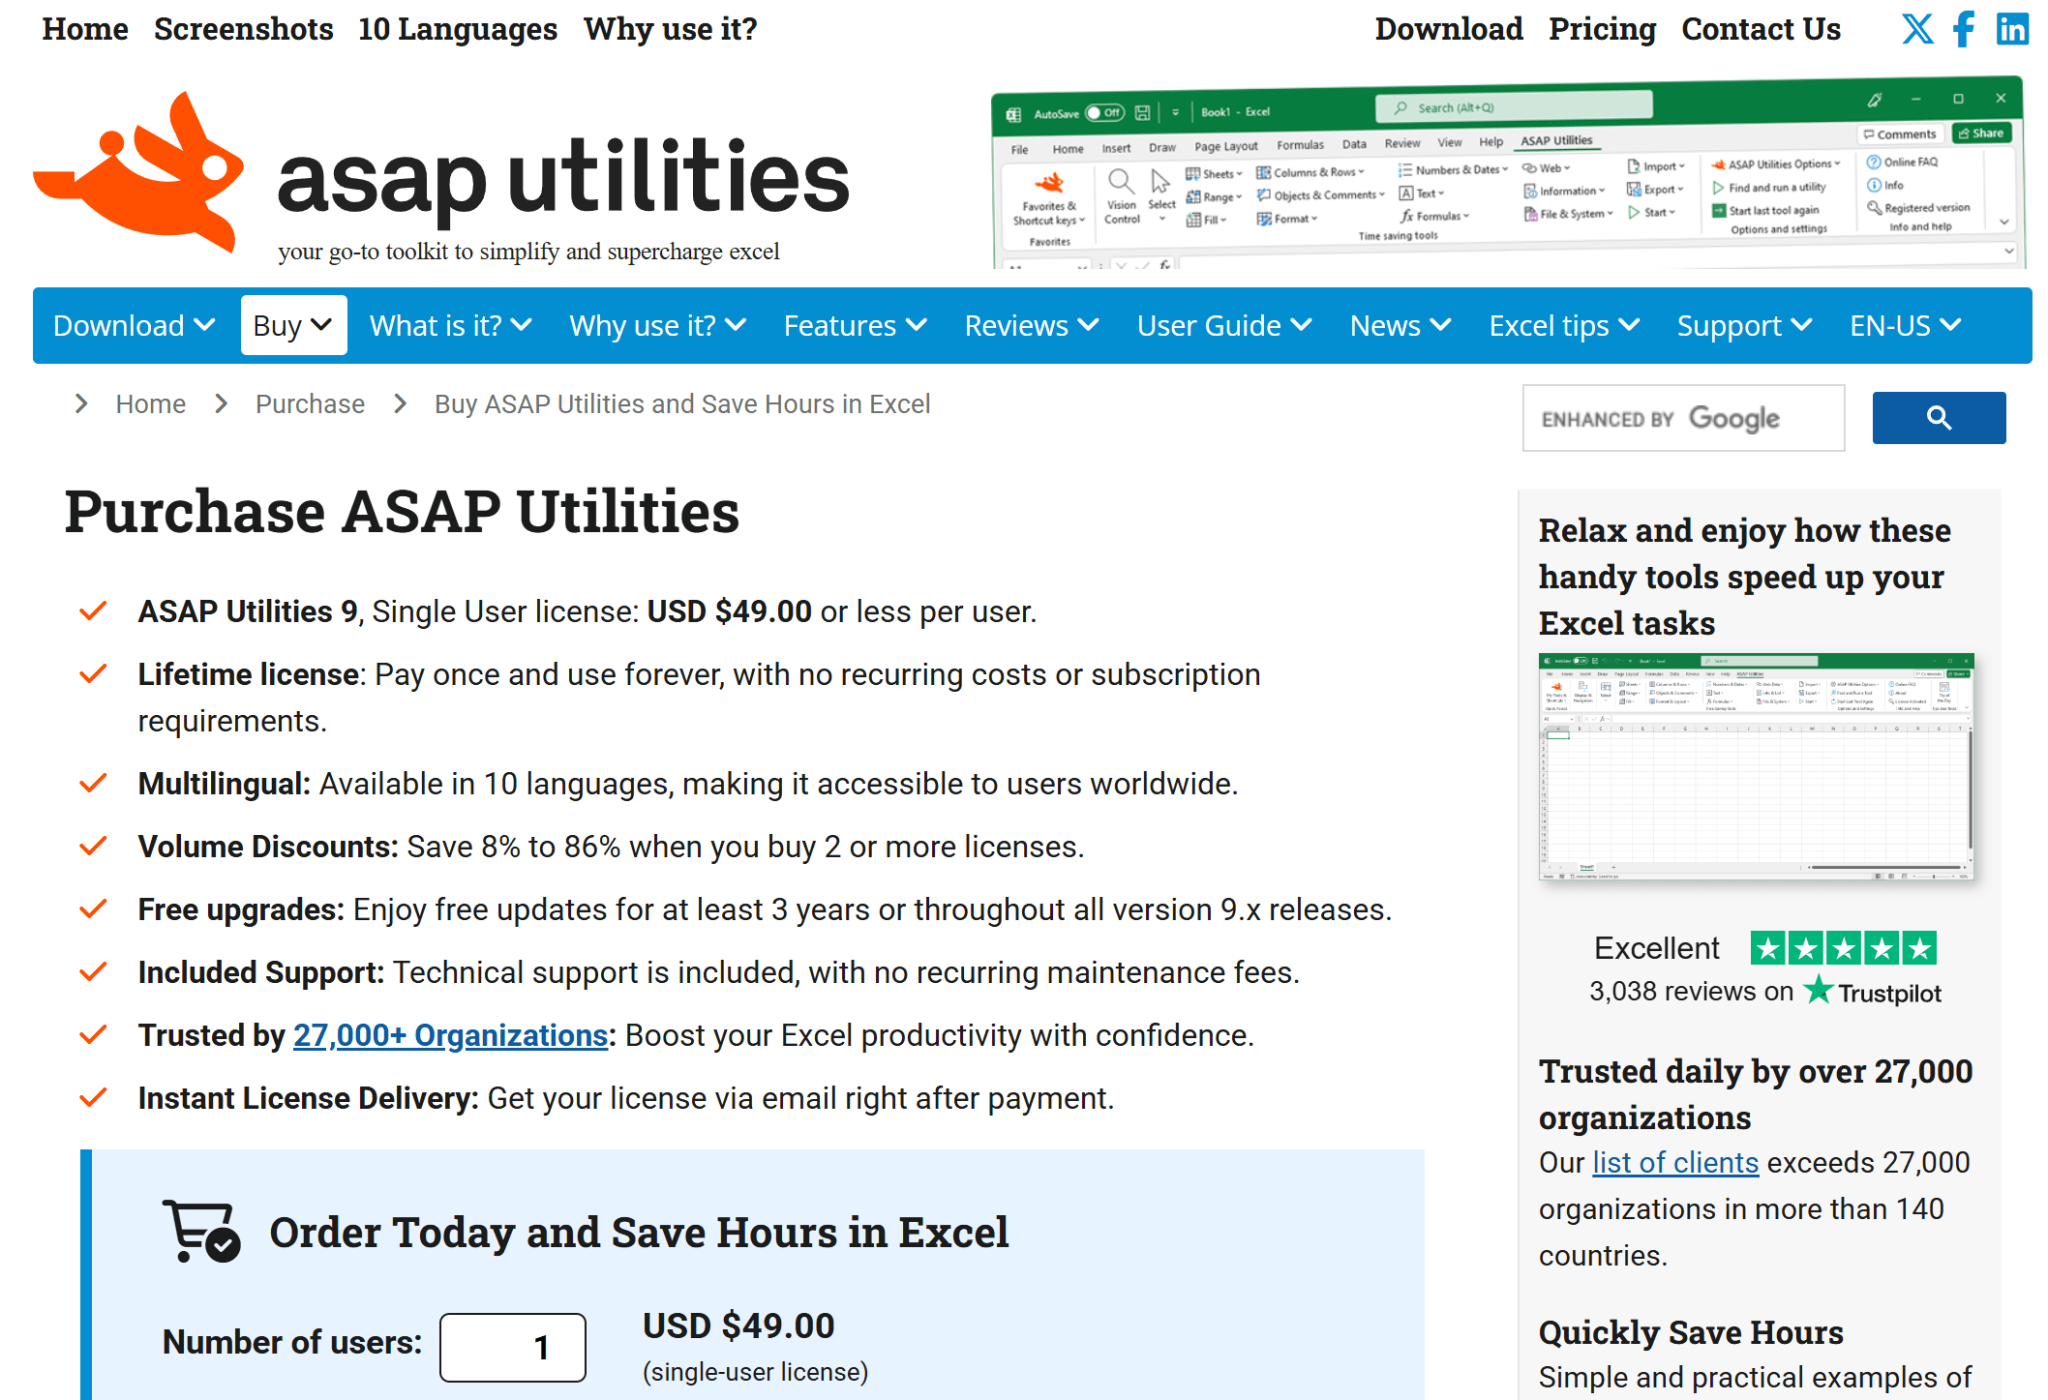Click the Number of users input field
This screenshot has width=2048, height=1400.
(x=512, y=1347)
